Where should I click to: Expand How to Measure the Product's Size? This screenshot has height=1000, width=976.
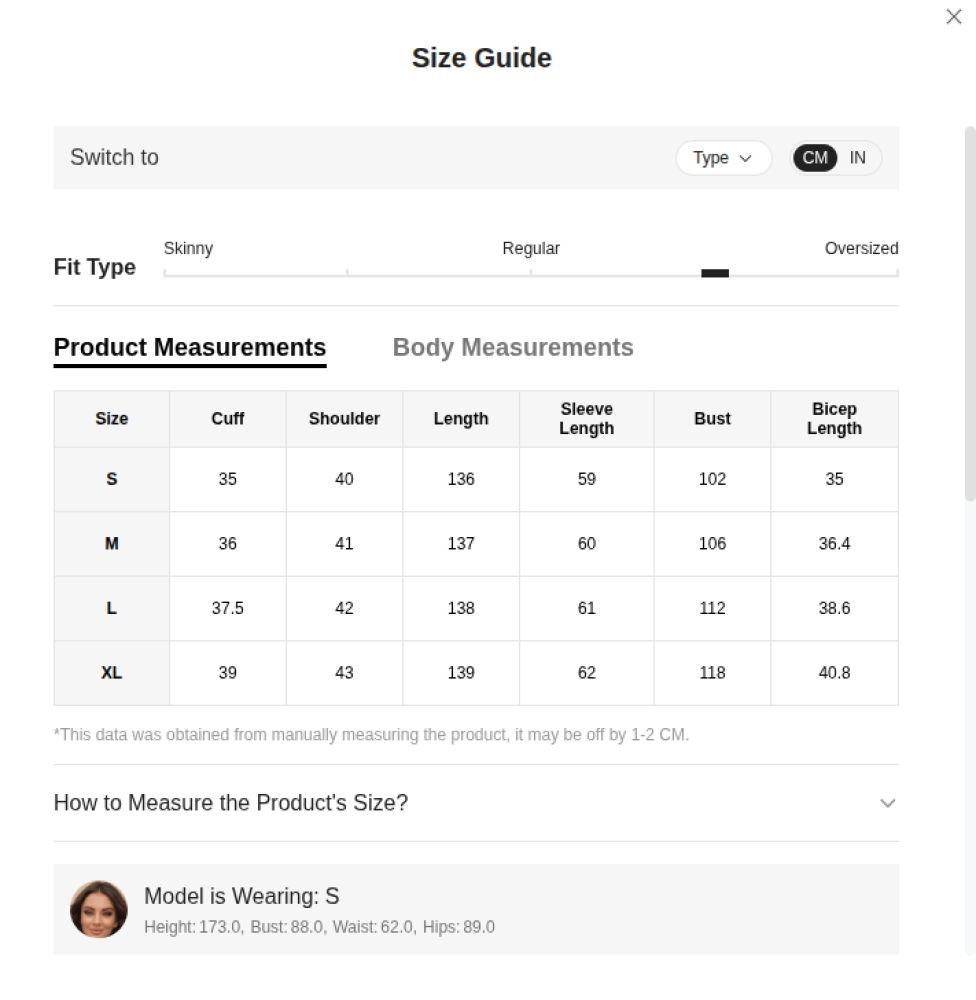231,803
